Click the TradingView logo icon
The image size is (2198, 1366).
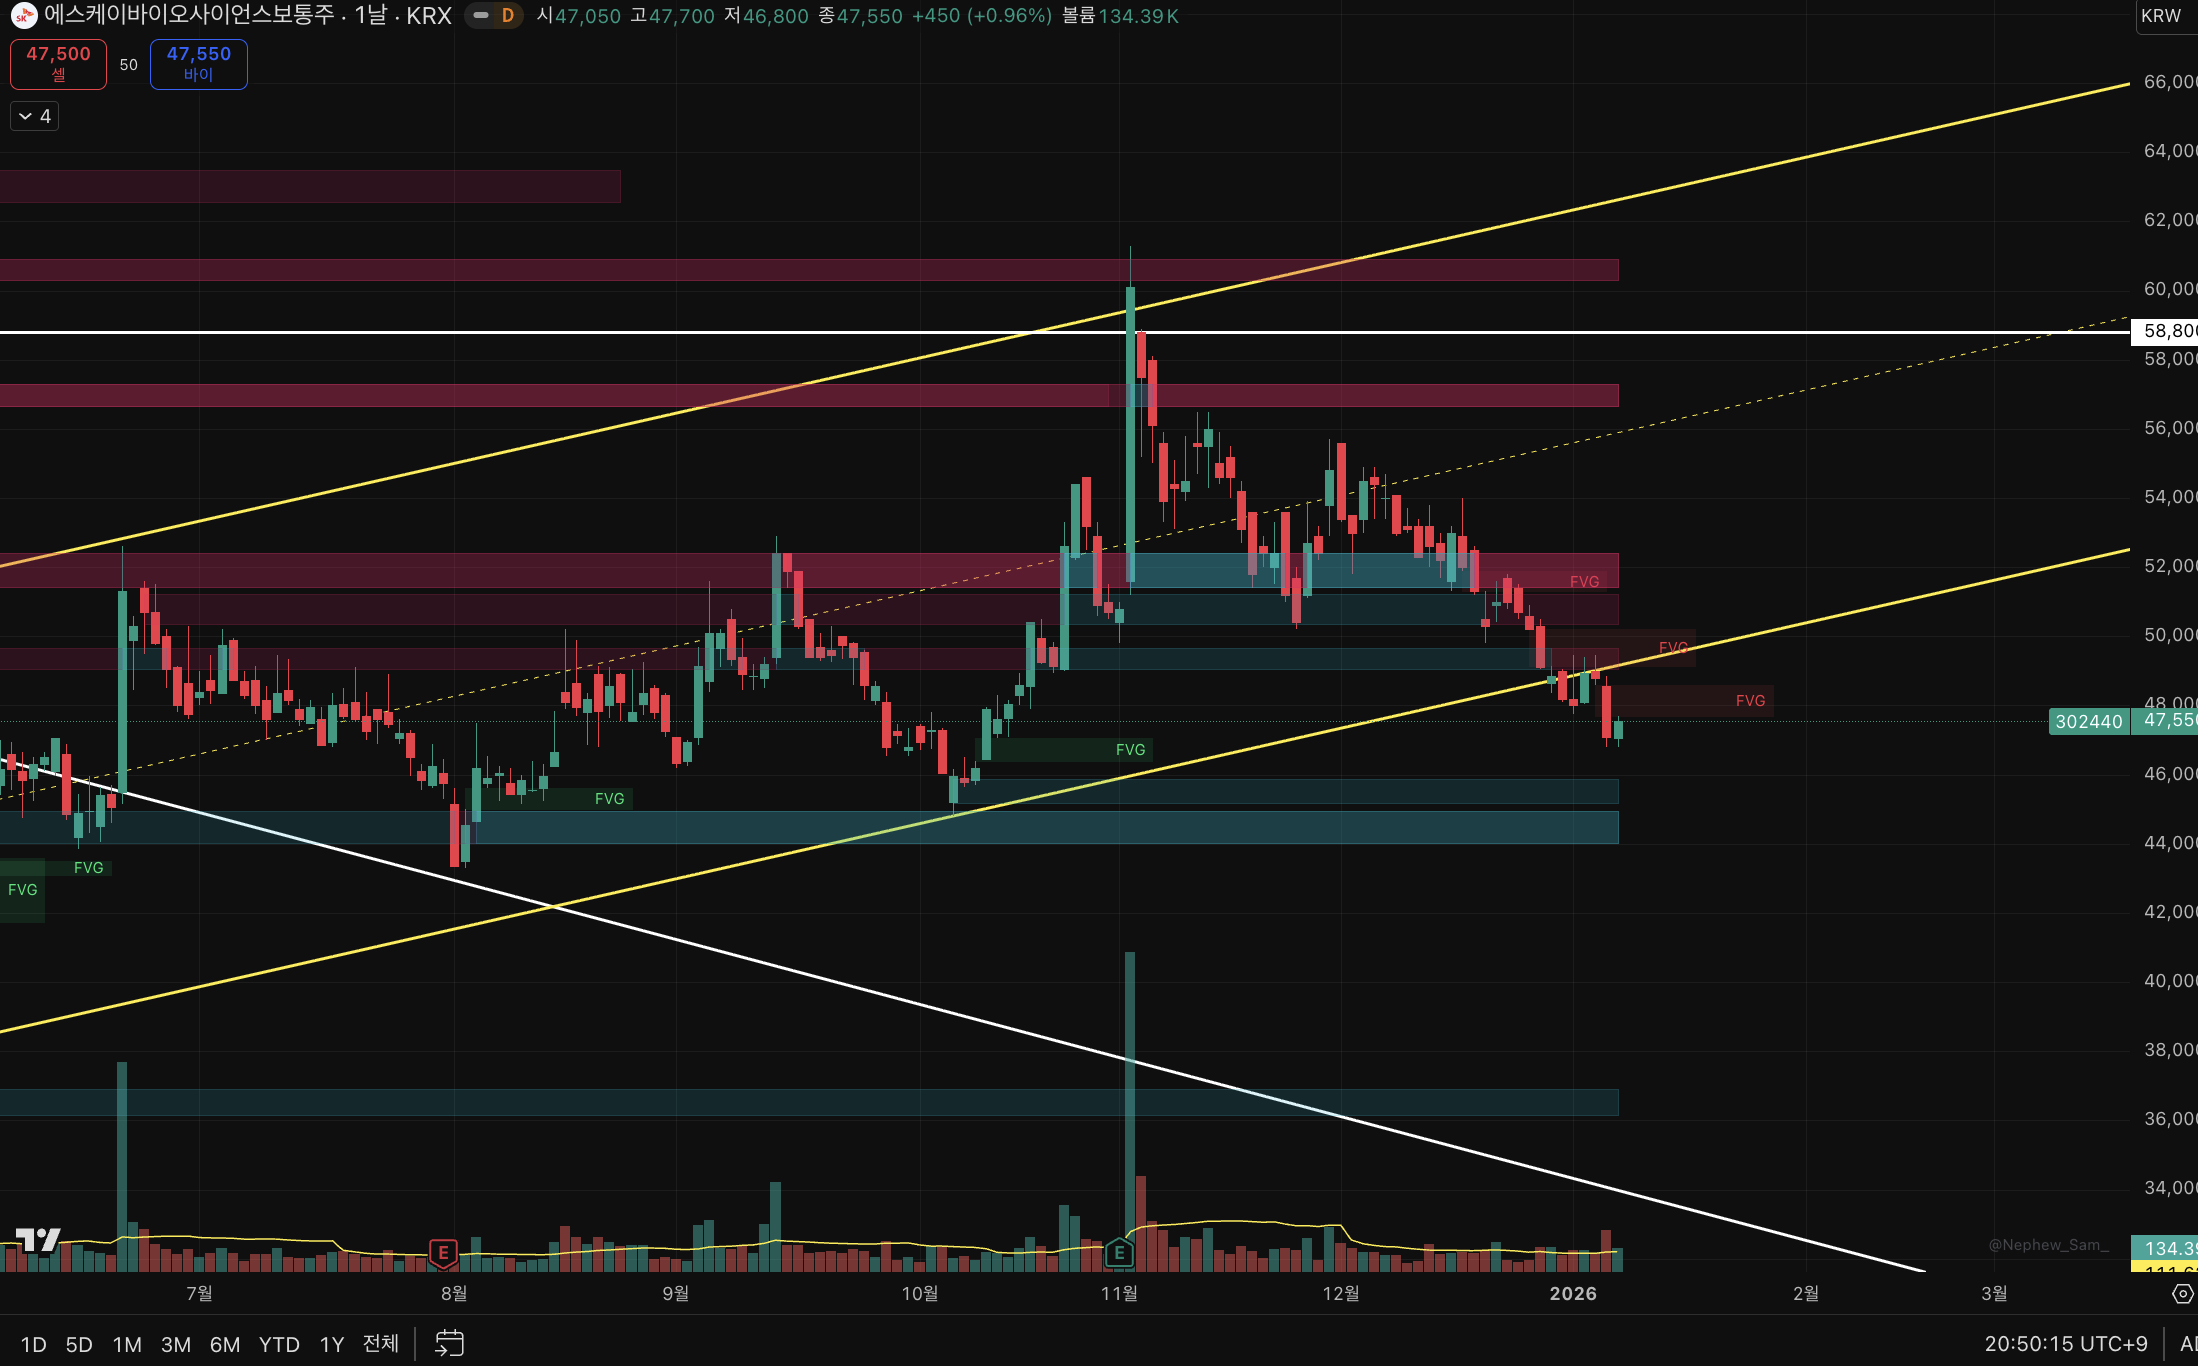(38, 1240)
